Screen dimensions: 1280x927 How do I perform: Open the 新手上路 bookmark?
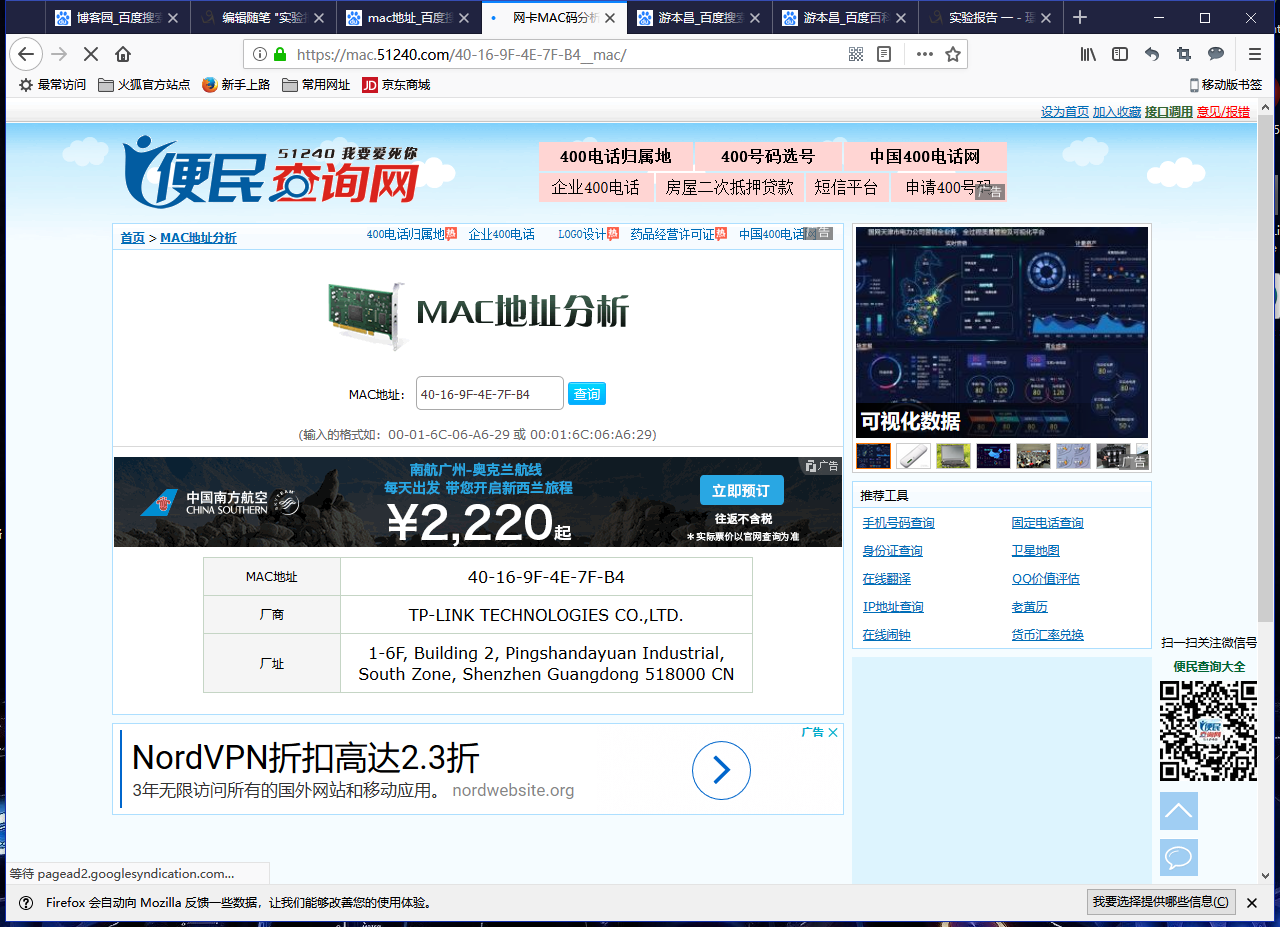pos(236,85)
